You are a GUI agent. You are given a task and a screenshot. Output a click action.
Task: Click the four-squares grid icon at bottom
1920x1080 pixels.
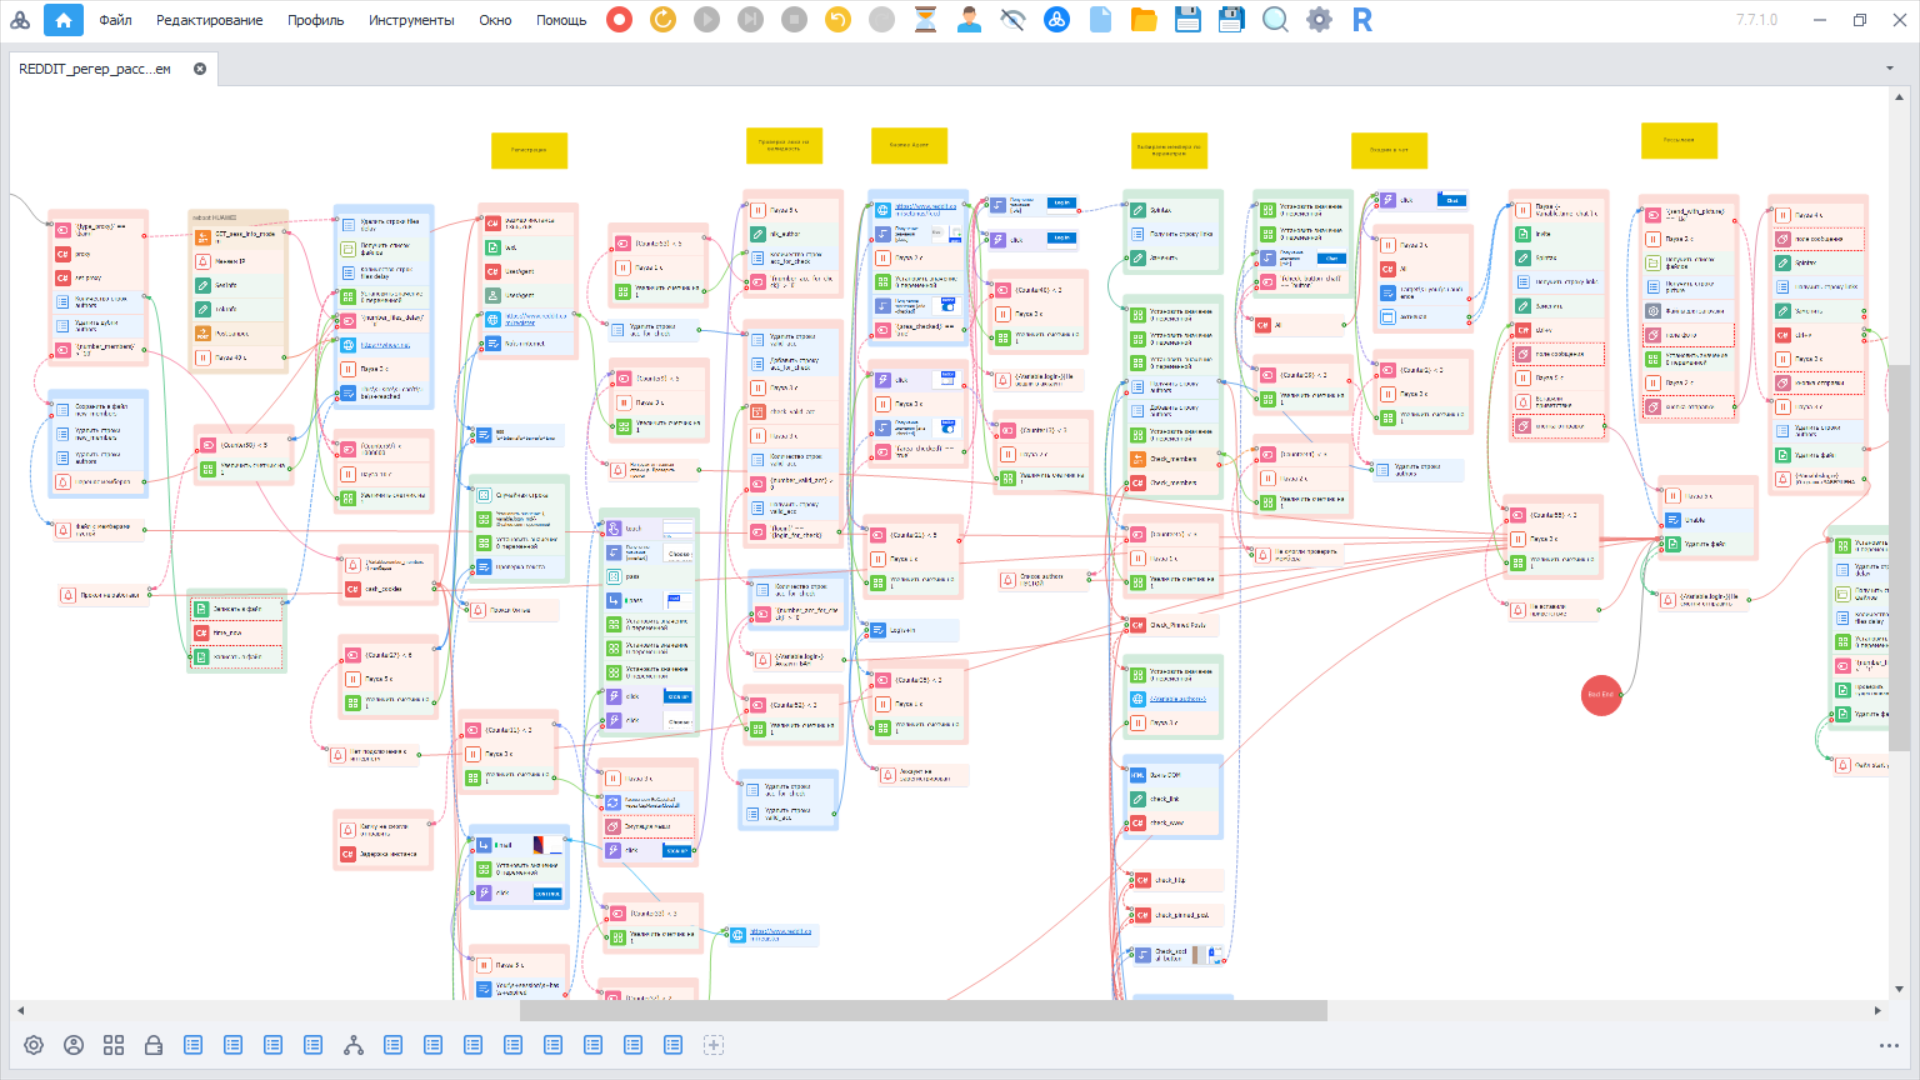[x=113, y=1045]
